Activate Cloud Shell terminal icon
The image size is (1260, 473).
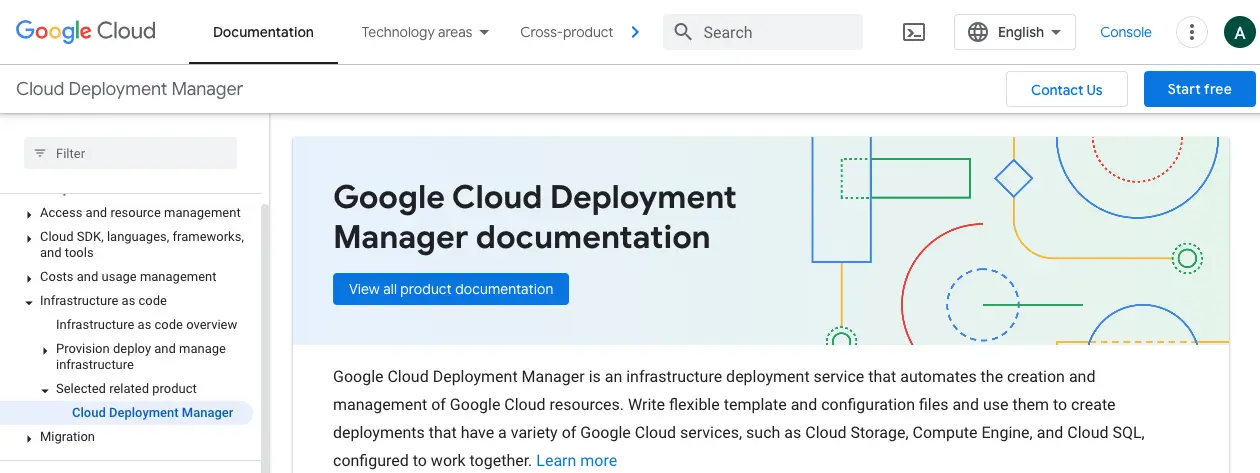[914, 32]
